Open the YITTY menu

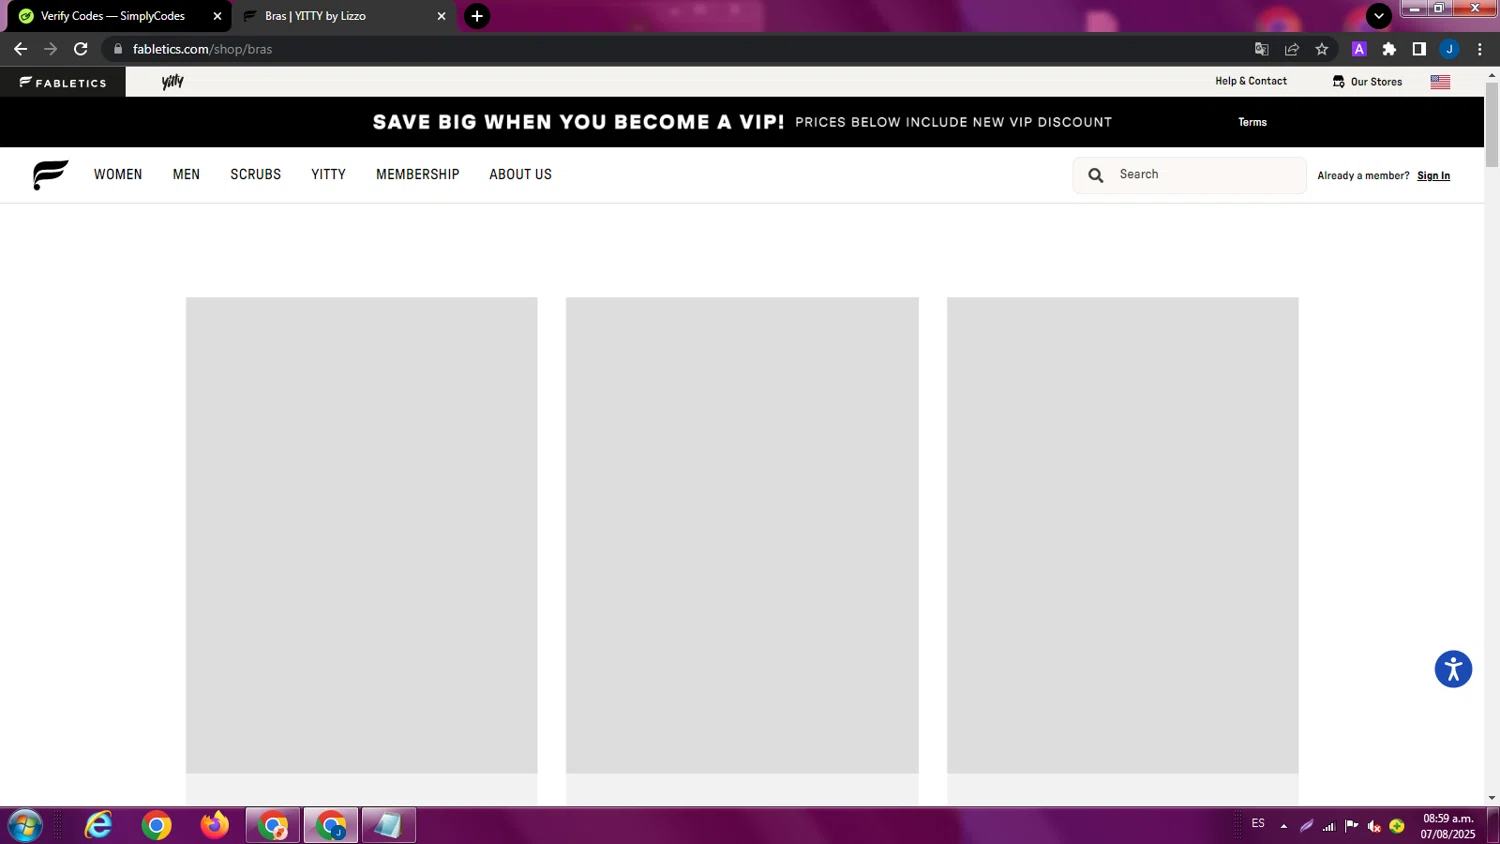click(x=328, y=174)
